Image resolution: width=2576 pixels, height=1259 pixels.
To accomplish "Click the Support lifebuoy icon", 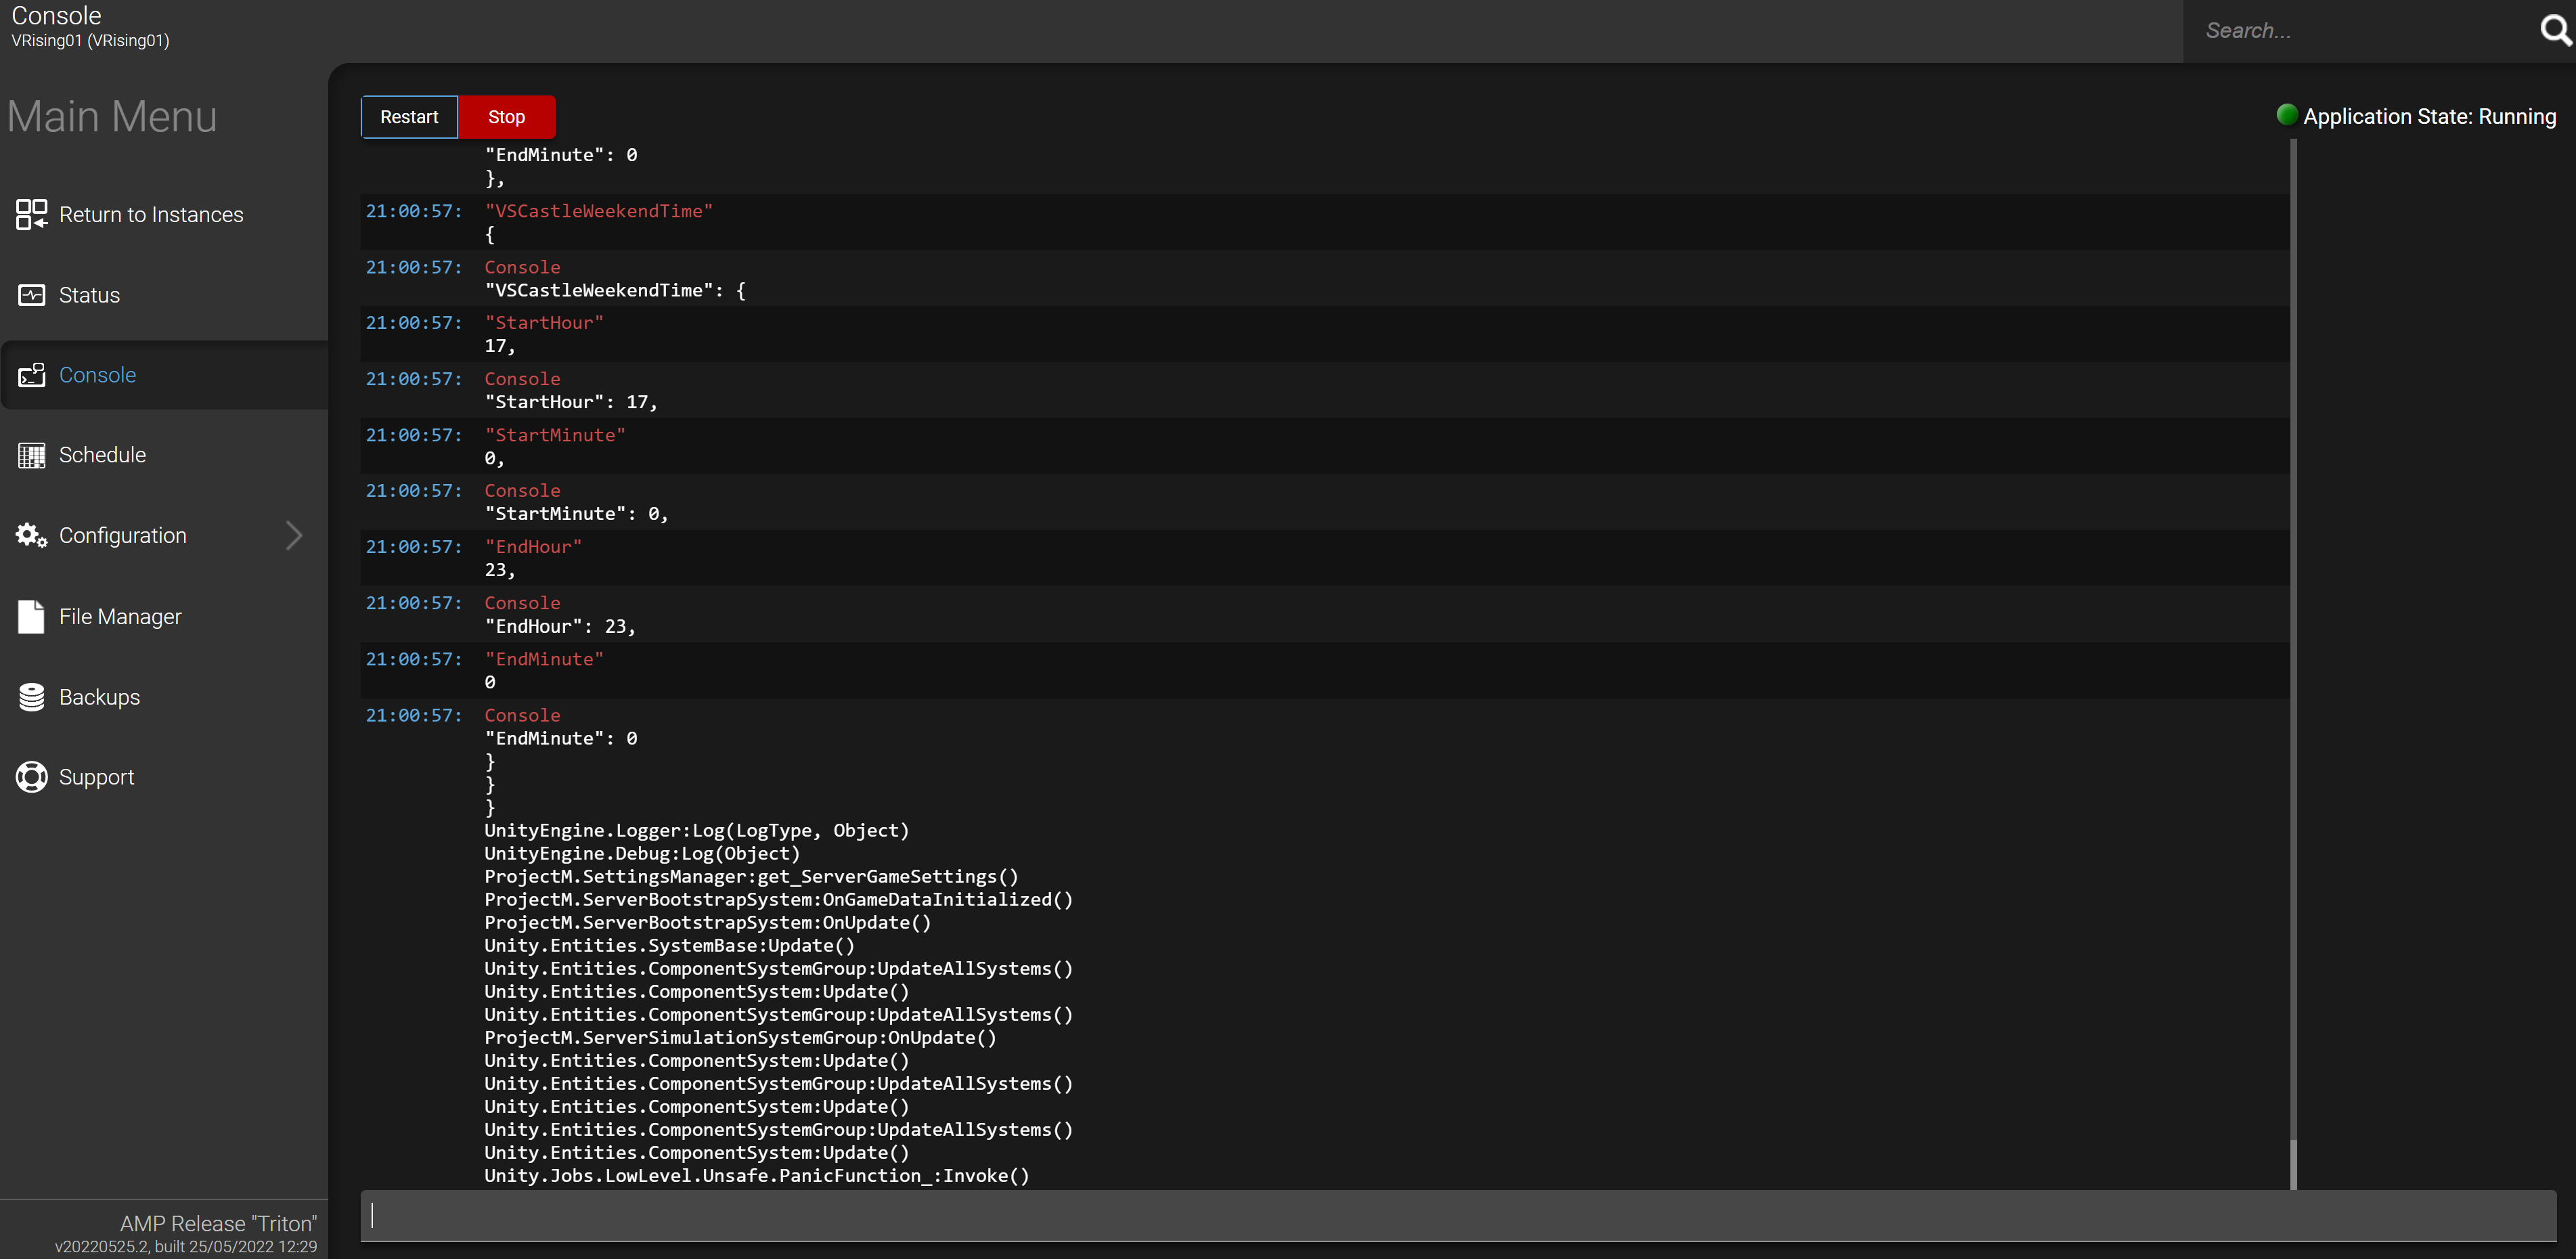I will pyautogui.click(x=31, y=777).
